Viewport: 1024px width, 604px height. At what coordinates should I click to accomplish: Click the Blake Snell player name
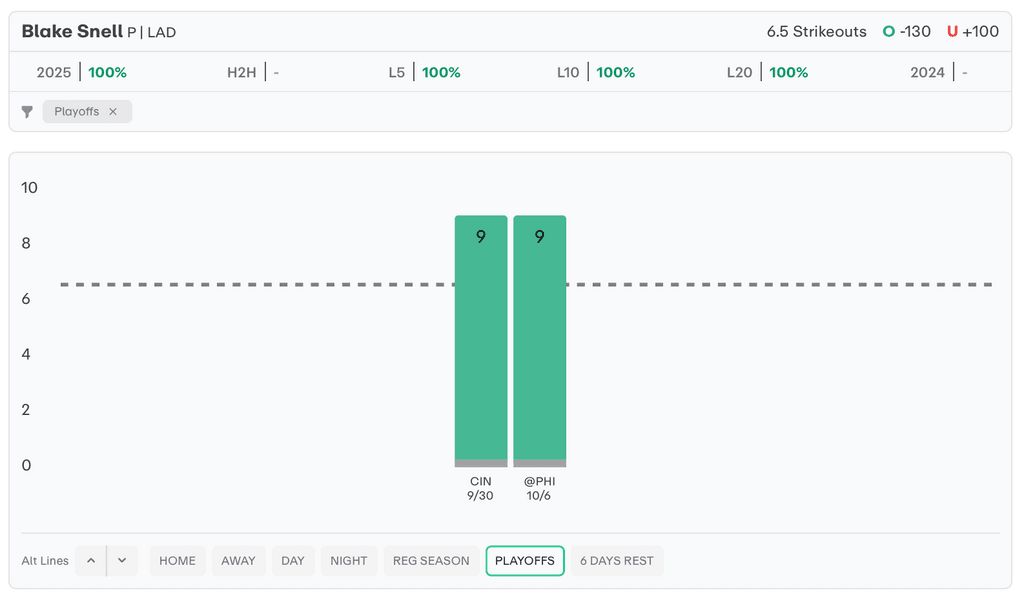point(72,32)
